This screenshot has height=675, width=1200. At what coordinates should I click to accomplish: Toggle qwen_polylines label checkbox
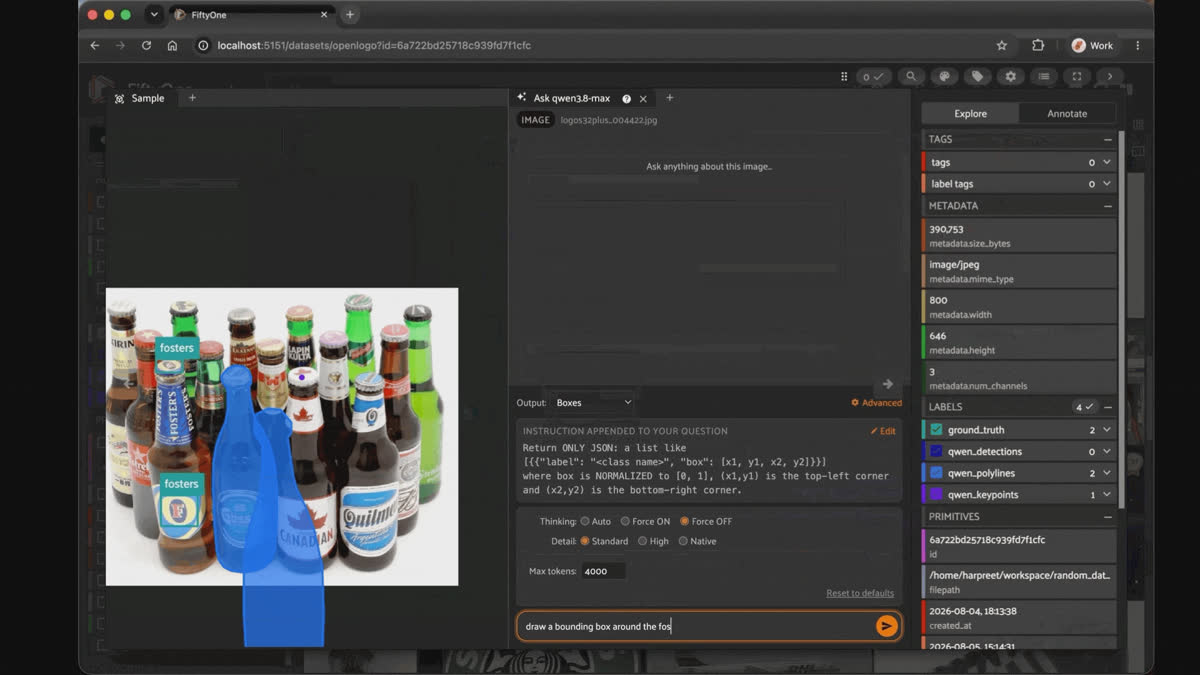936,473
